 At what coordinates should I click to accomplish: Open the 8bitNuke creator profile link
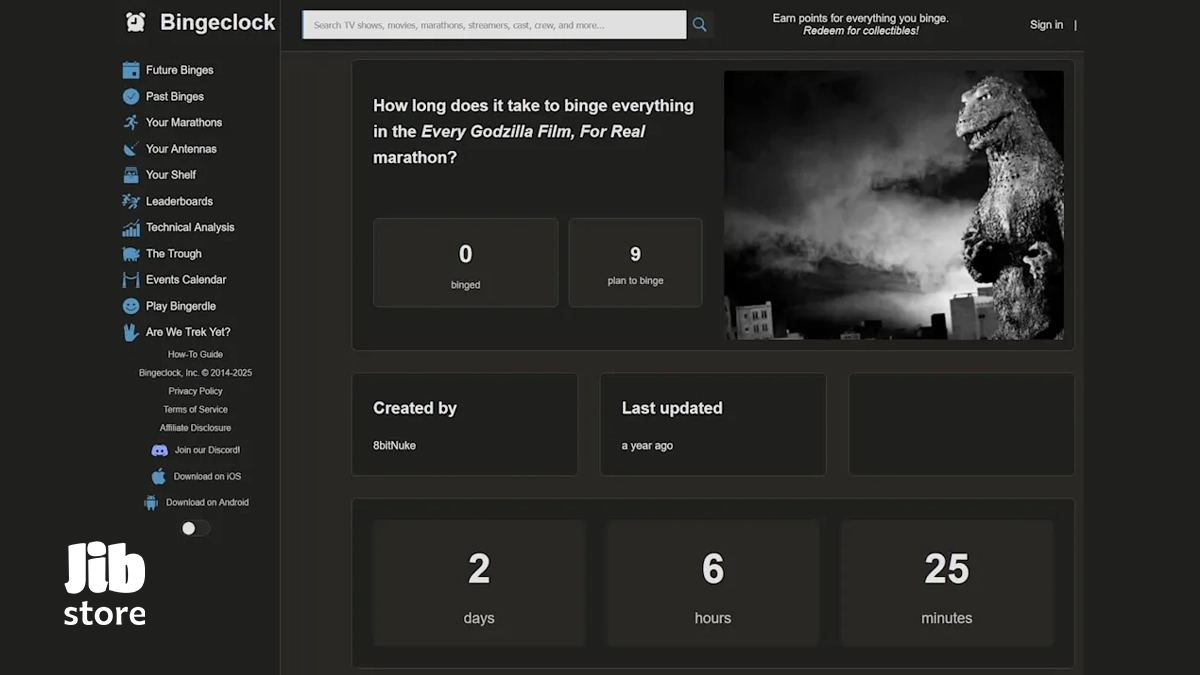click(x=394, y=446)
